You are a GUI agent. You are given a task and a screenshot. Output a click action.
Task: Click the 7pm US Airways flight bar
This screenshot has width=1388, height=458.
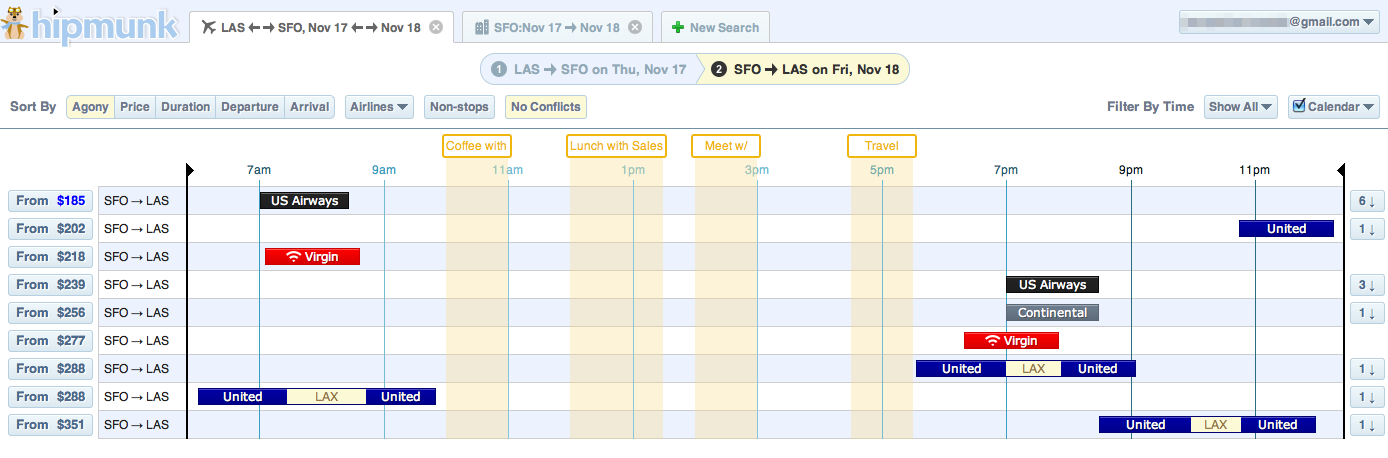coord(1053,285)
